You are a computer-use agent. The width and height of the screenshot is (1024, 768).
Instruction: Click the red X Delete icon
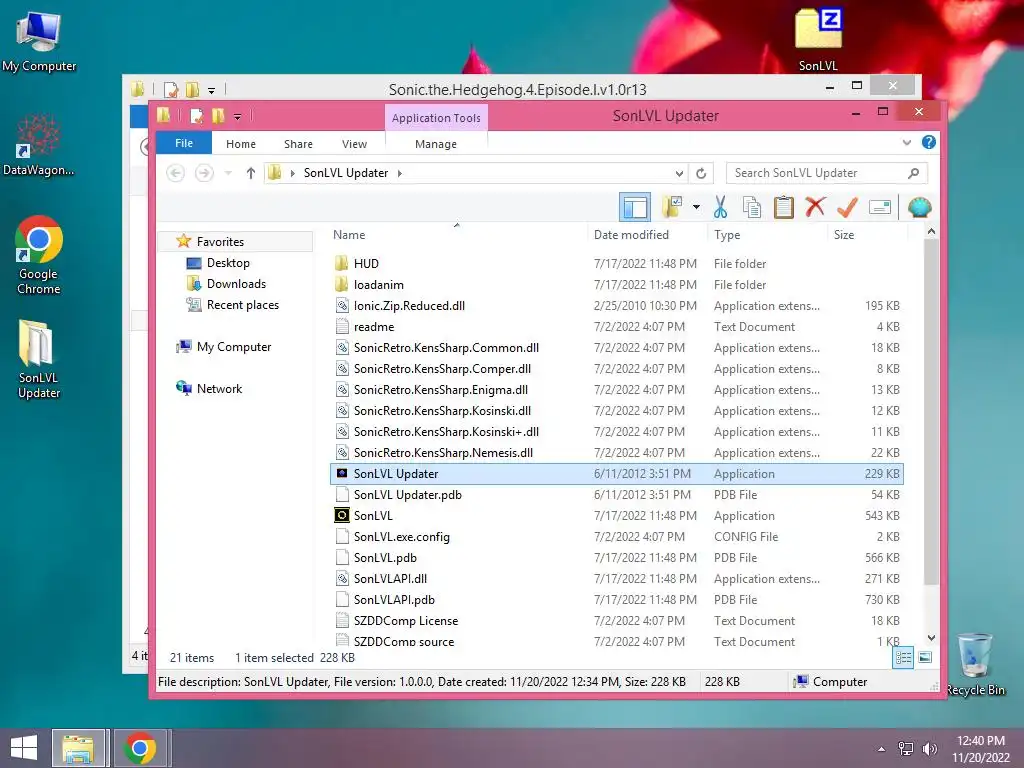point(815,208)
